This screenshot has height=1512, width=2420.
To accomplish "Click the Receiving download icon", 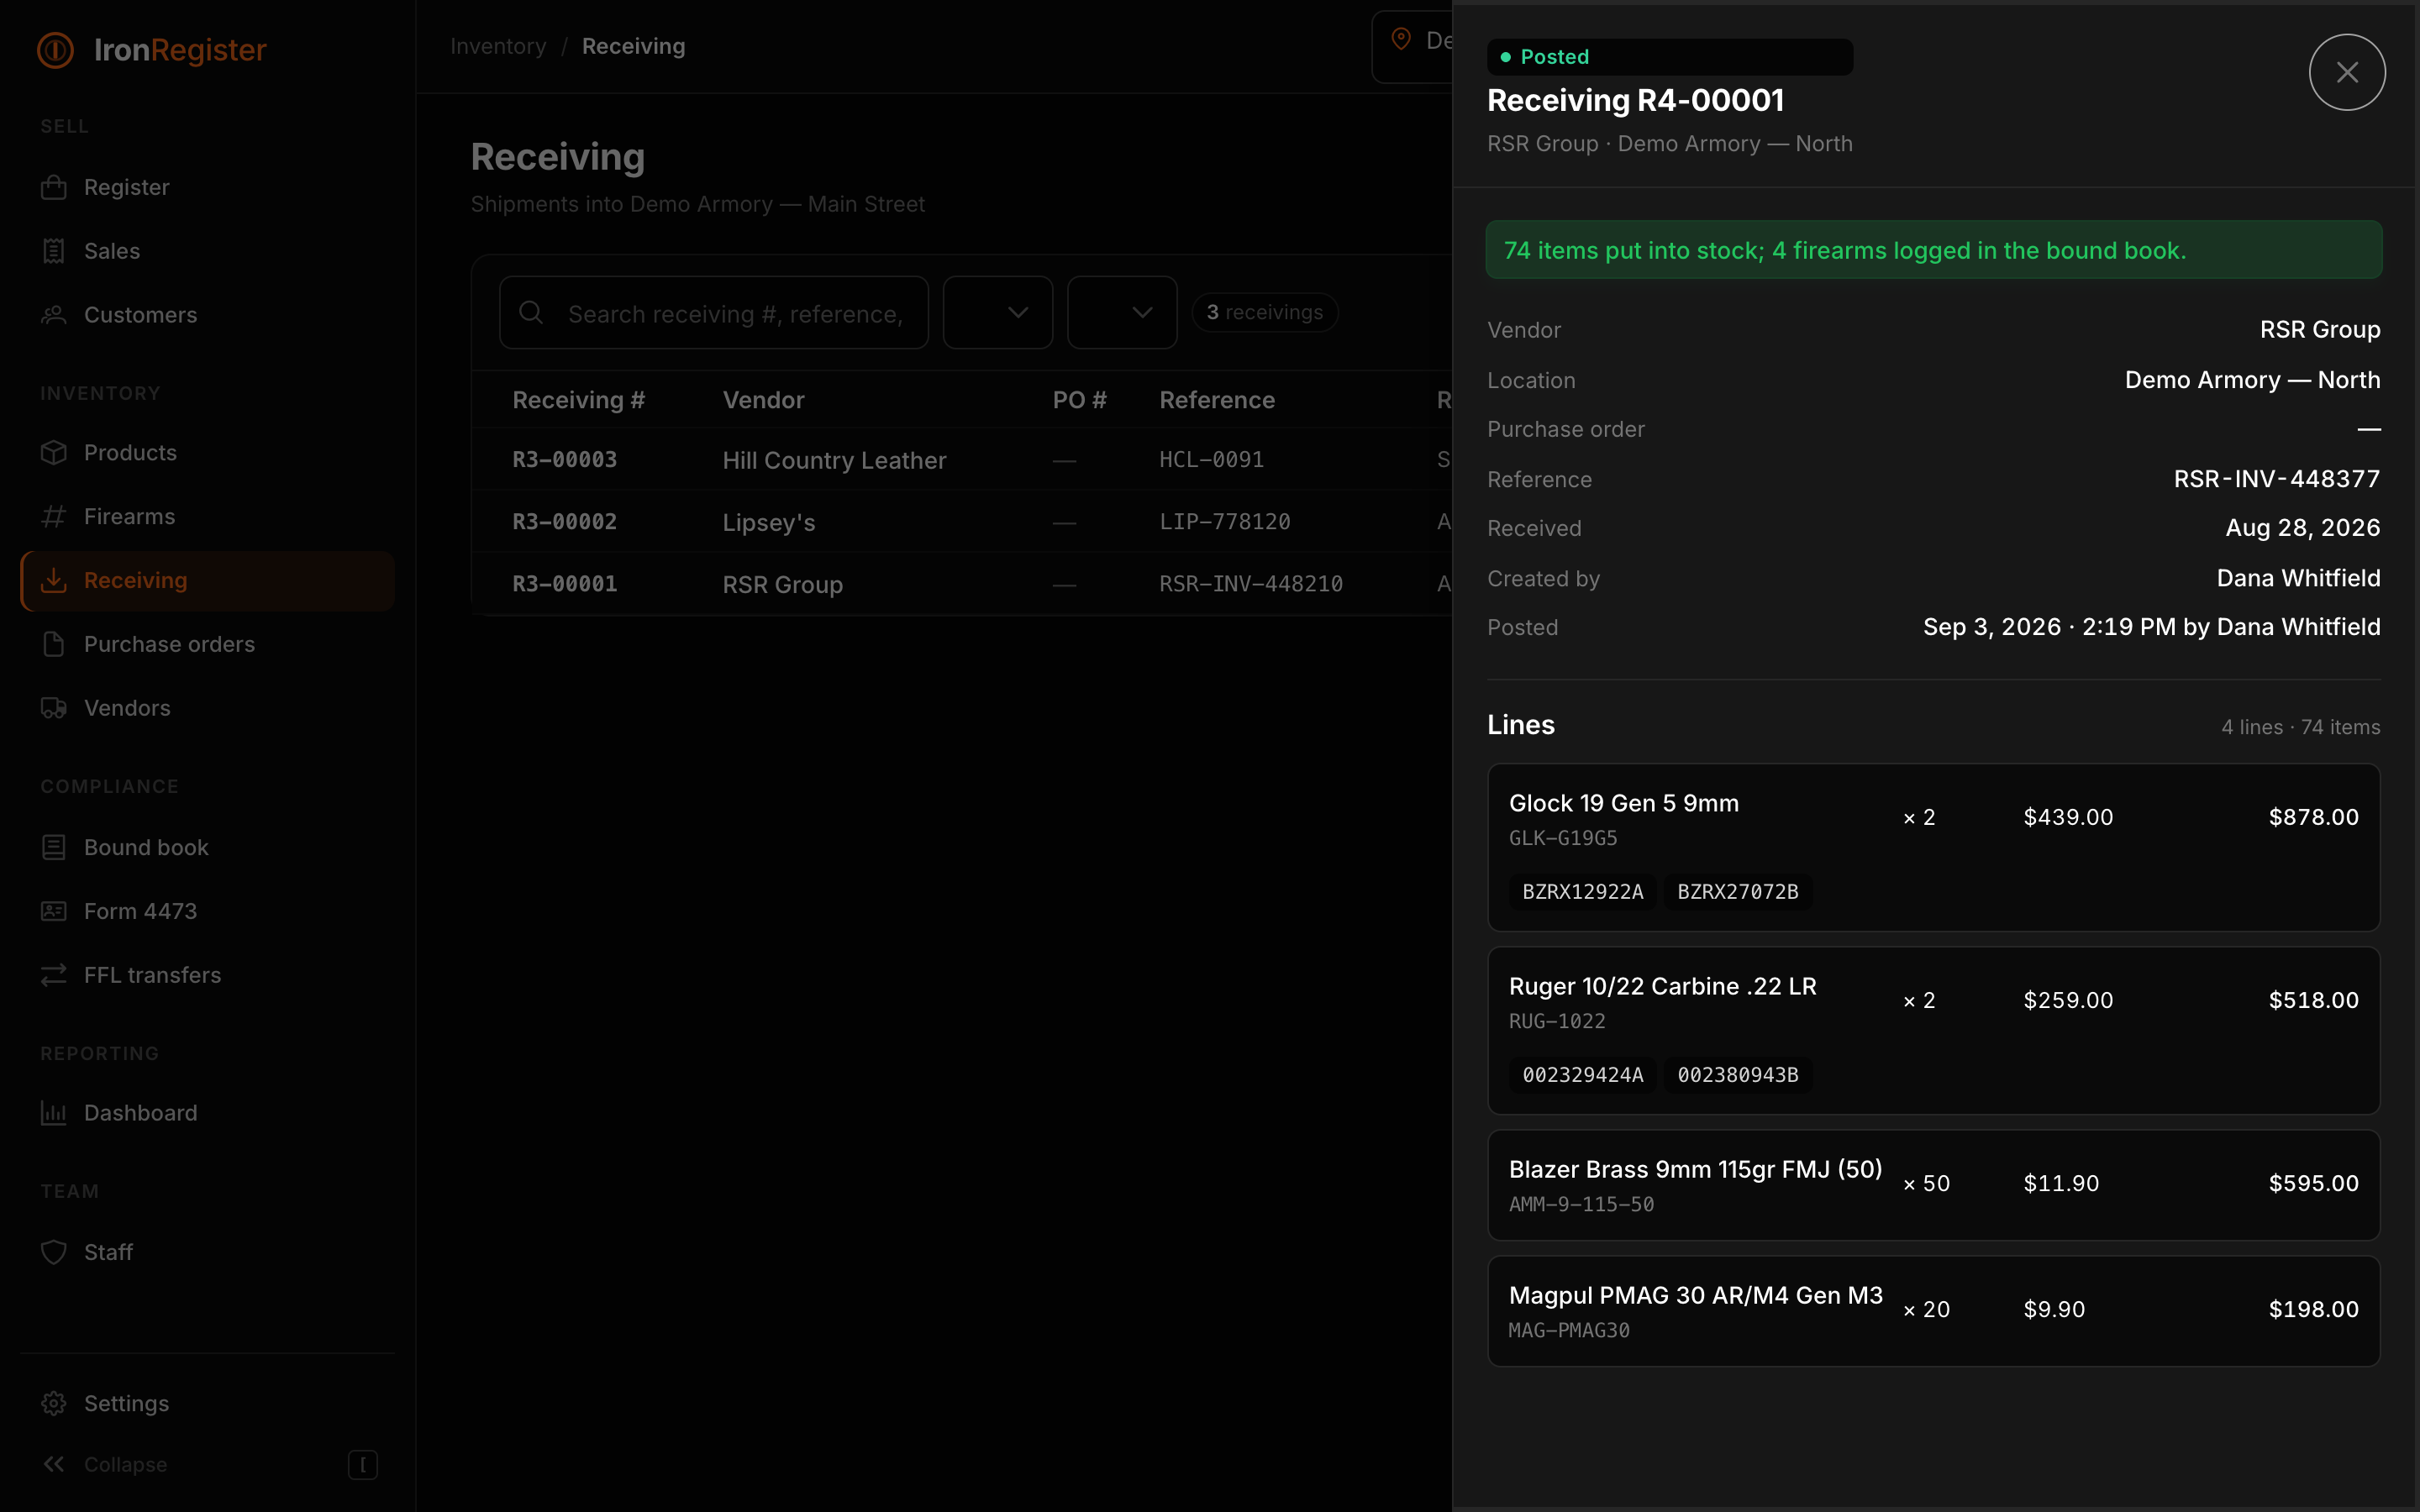I will coord(54,581).
